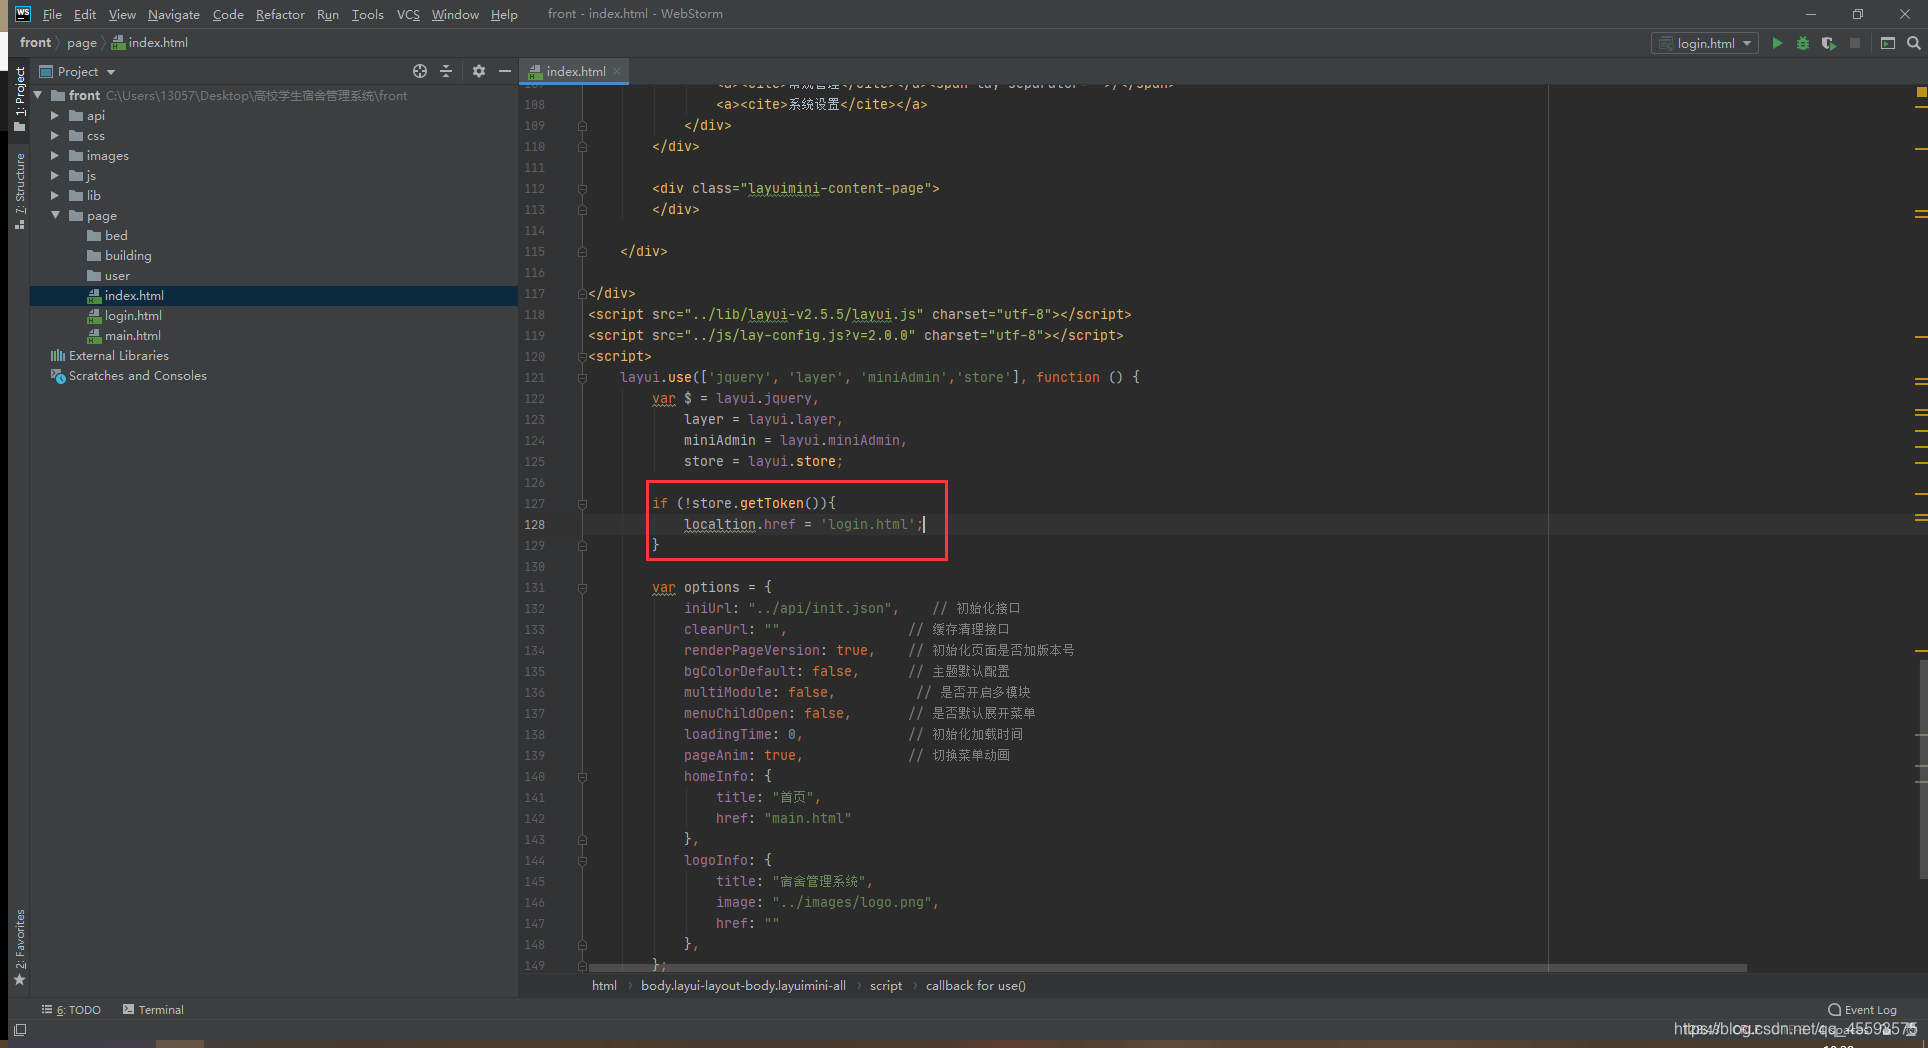The height and width of the screenshot is (1048, 1928).
Task: Click the 'page' breadcrumb in navigation bar
Action: tap(82, 43)
